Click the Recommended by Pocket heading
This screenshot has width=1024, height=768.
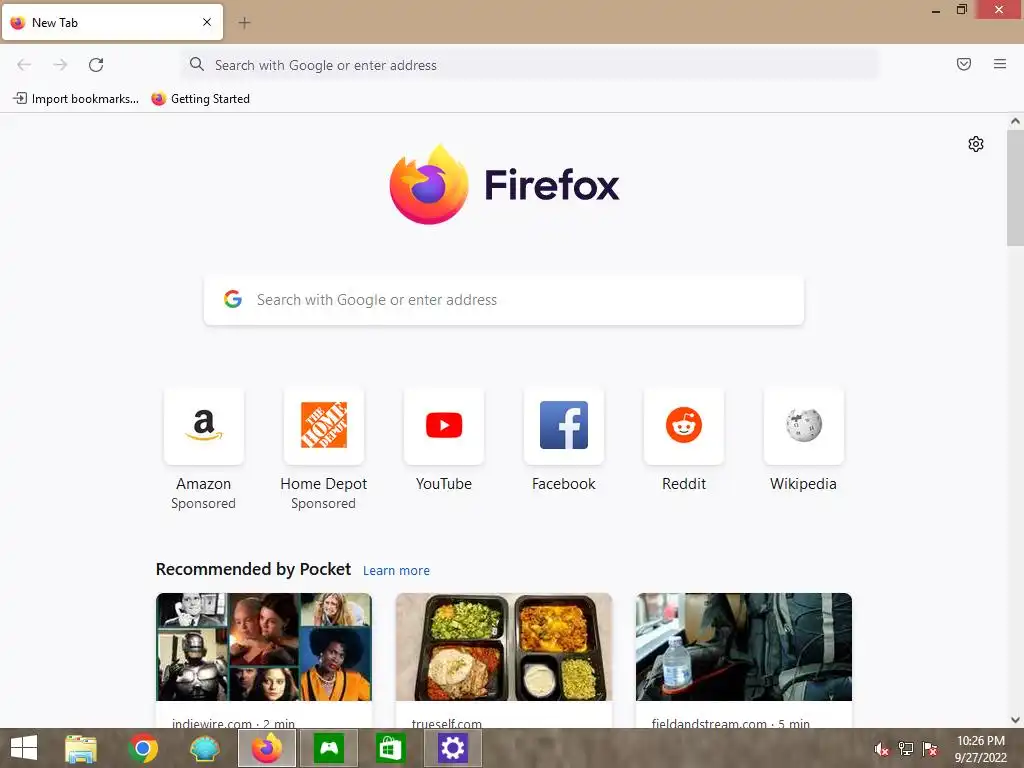pyautogui.click(x=253, y=569)
